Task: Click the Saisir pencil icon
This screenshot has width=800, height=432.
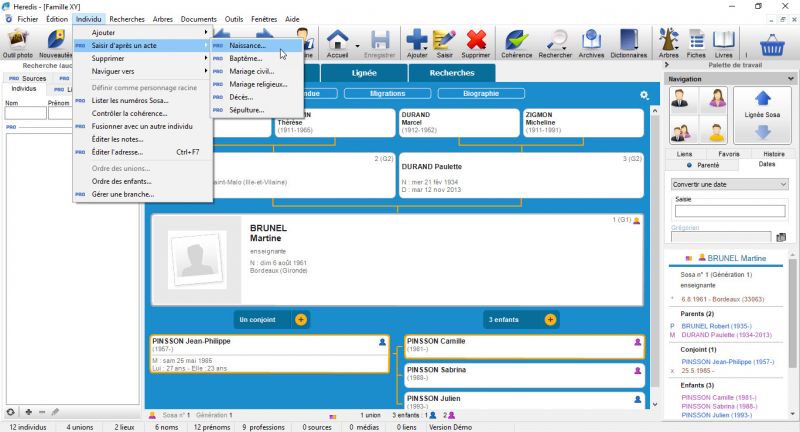Action: tap(444, 43)
